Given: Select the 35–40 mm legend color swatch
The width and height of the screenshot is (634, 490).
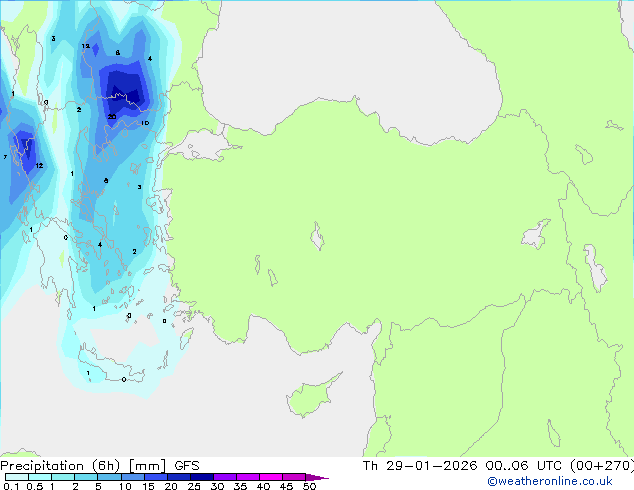Looking at the screenshot, I should point(247,477).
